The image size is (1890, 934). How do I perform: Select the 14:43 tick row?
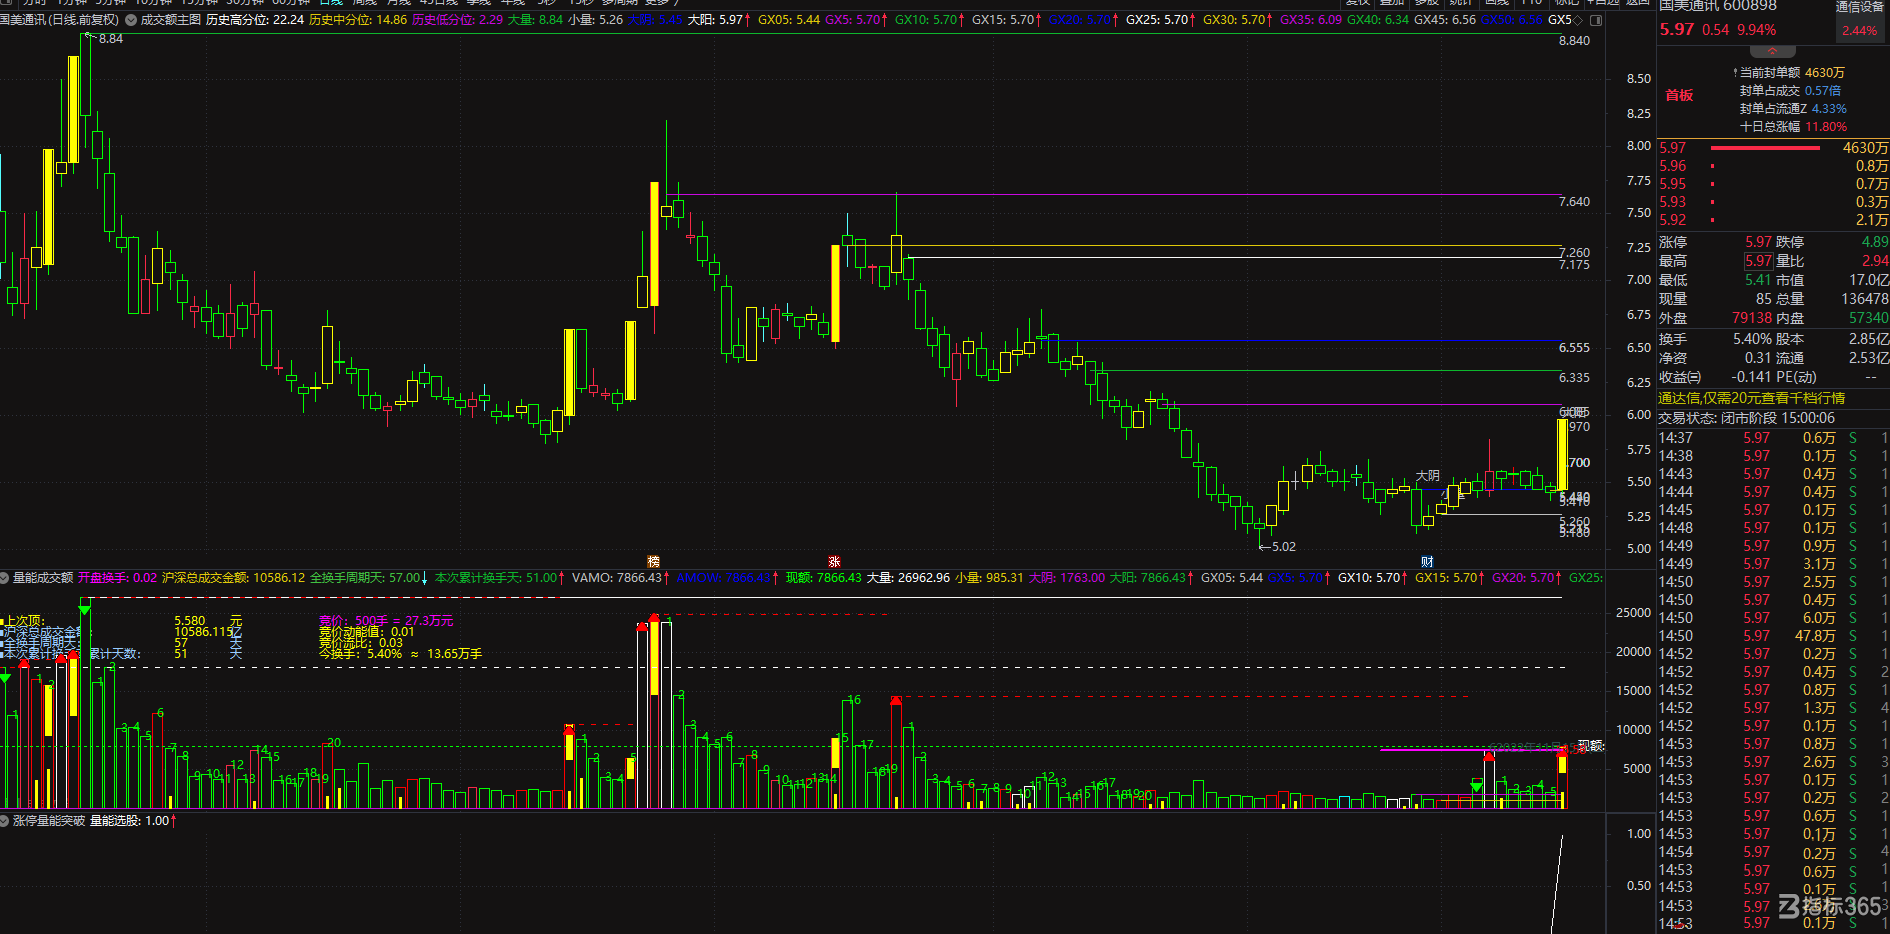click(x=1773, y=474)
